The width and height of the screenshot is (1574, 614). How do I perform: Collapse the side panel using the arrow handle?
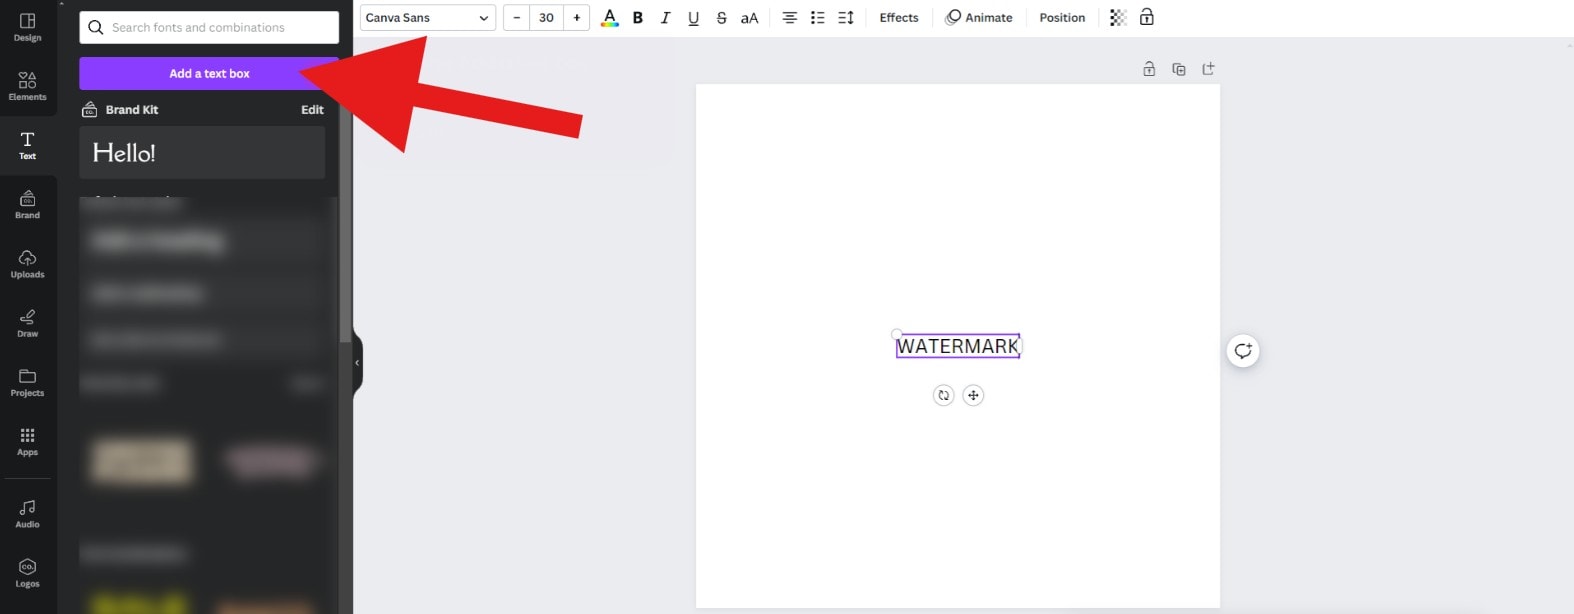357,363
